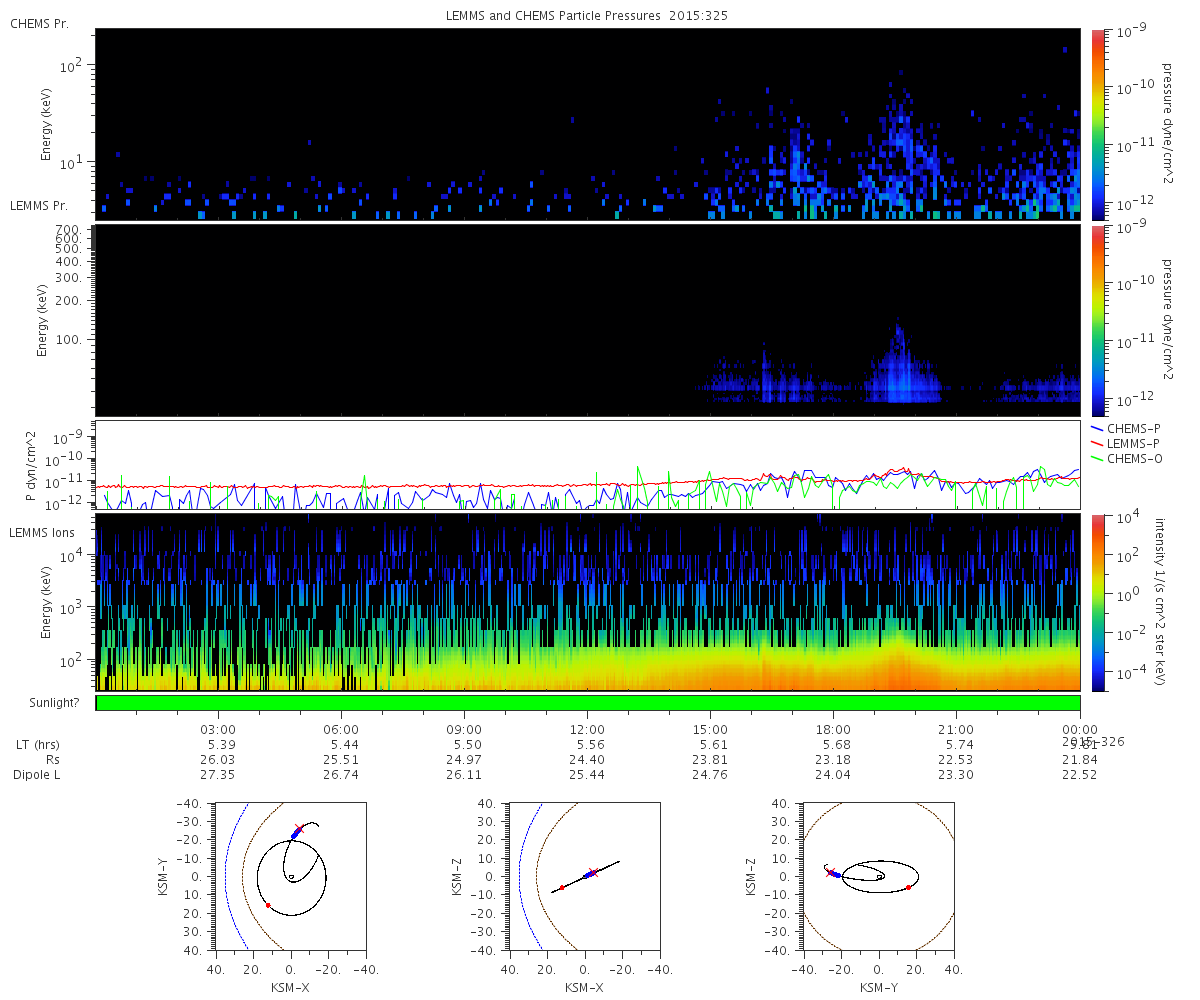The width and height of the screenshot is (1200, 1000).
Task: Click the green sunlight indicator bar
Action: coord(588,703)
